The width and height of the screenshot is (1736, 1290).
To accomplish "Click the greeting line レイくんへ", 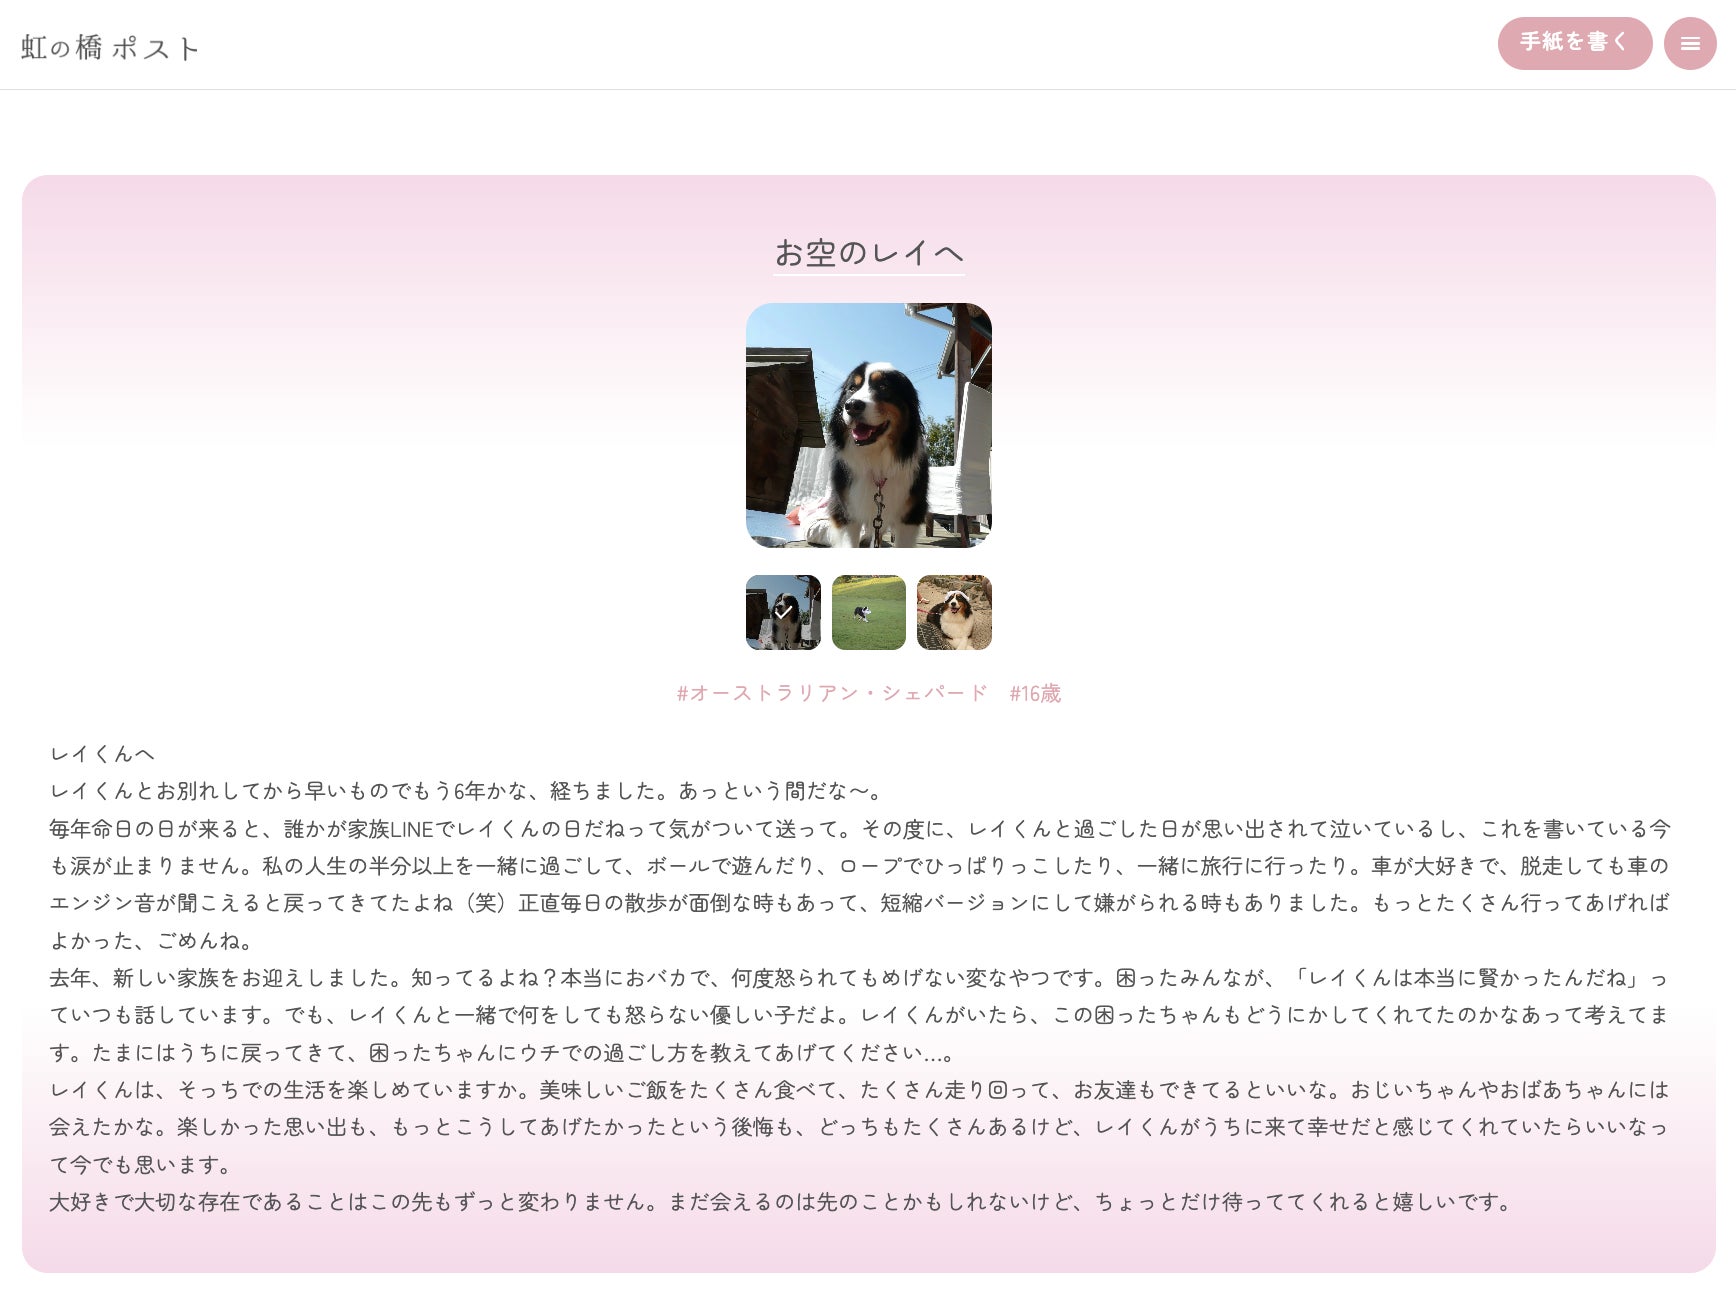I will coord(102,753).
